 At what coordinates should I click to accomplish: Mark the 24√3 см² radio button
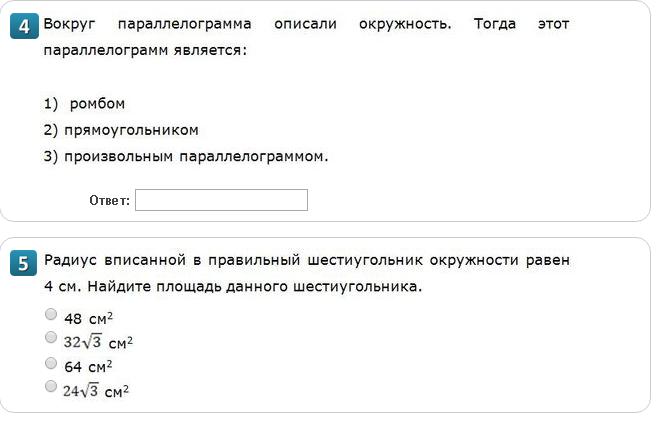[x=51, y=386]
